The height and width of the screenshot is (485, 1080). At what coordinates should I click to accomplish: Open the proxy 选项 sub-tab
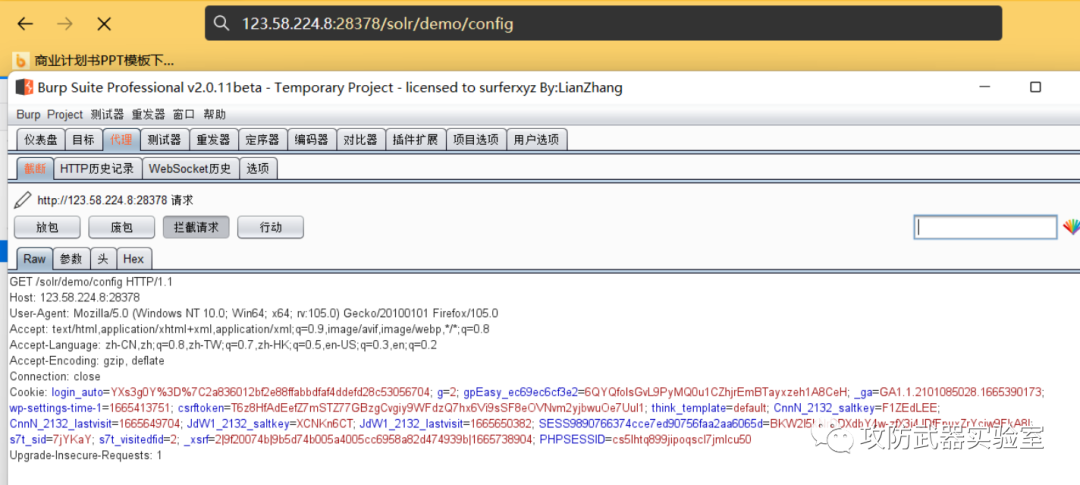click(258, 168)
